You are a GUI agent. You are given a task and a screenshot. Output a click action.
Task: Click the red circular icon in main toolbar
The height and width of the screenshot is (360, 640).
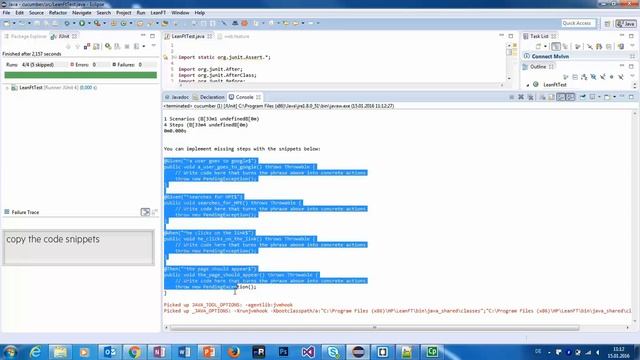[244, 23]
